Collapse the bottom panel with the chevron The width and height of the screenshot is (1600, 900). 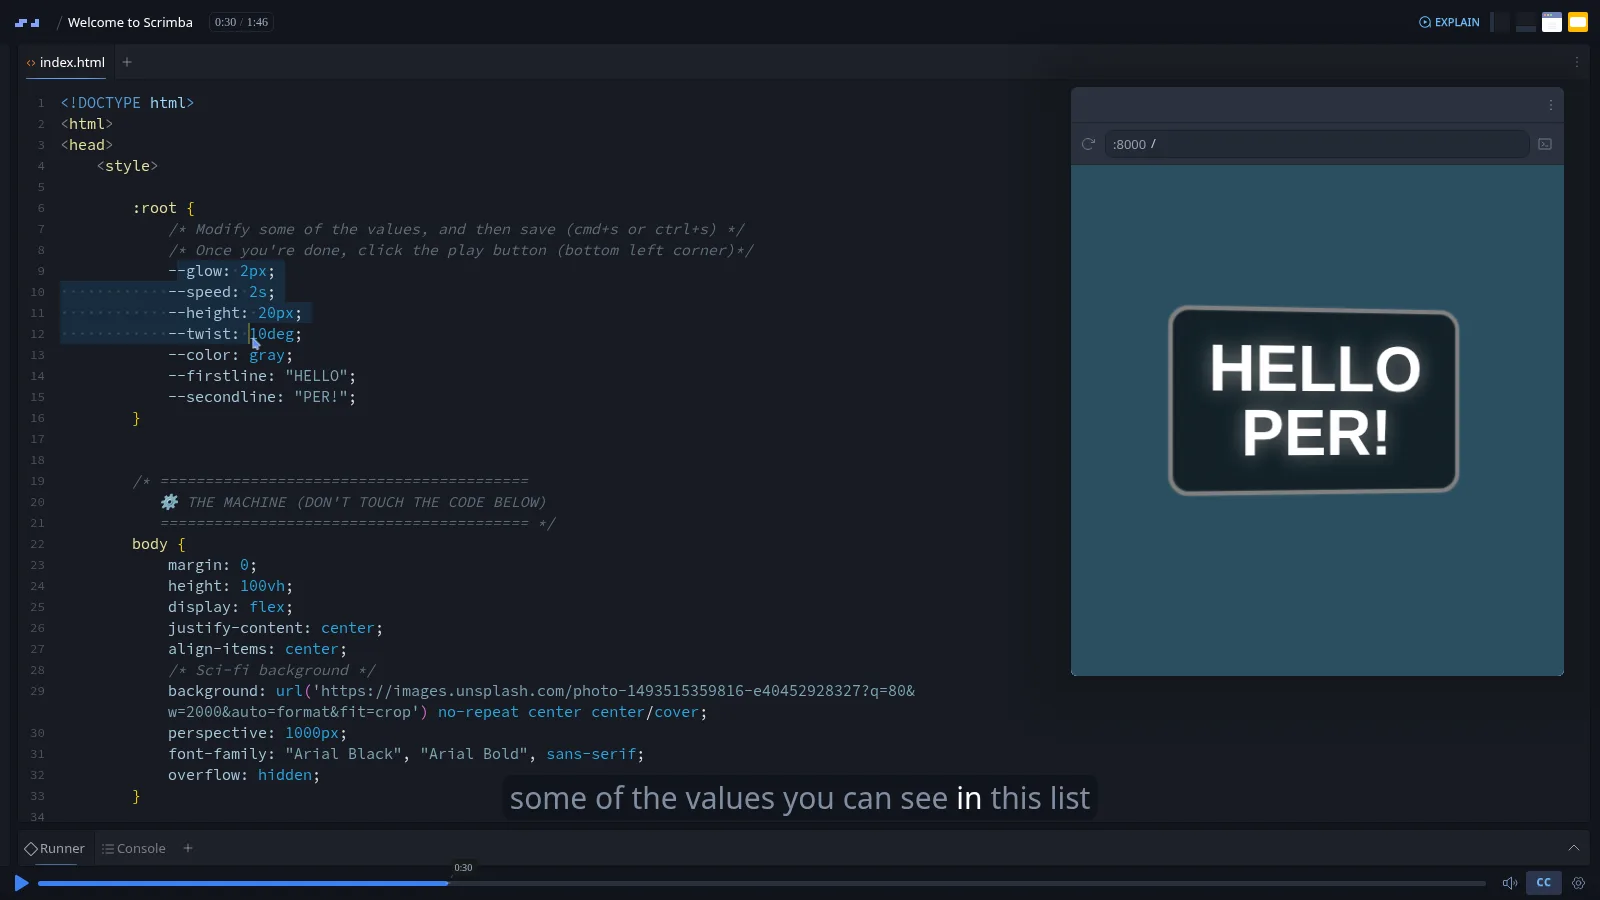pos(1574,848)
